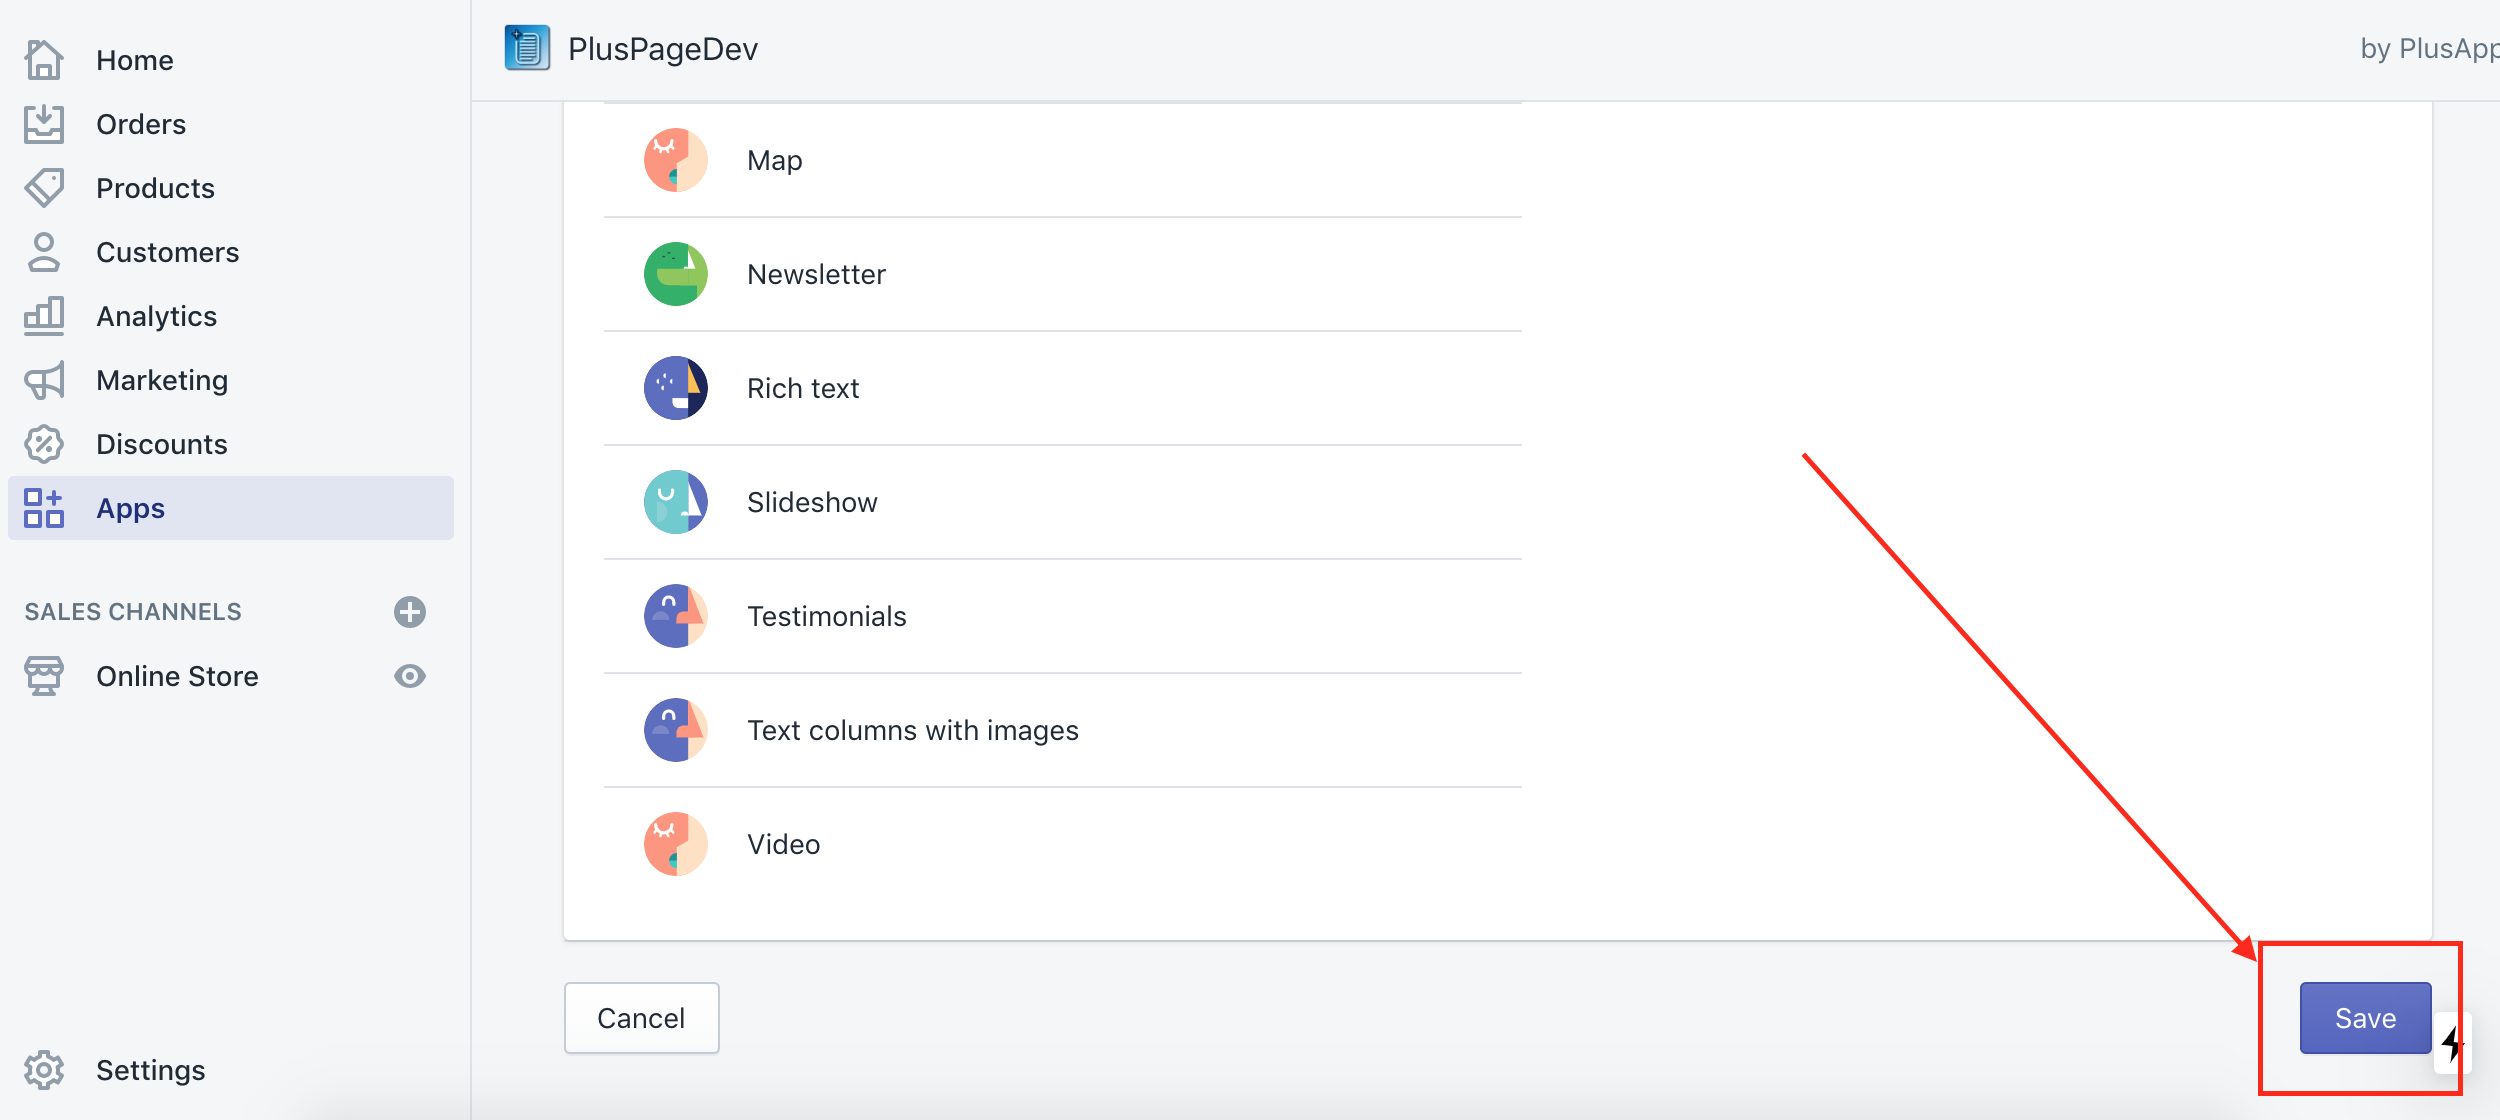Click the PlusPageDev app icon
Screen dimensions: 2500x1120
coord(527,46)
